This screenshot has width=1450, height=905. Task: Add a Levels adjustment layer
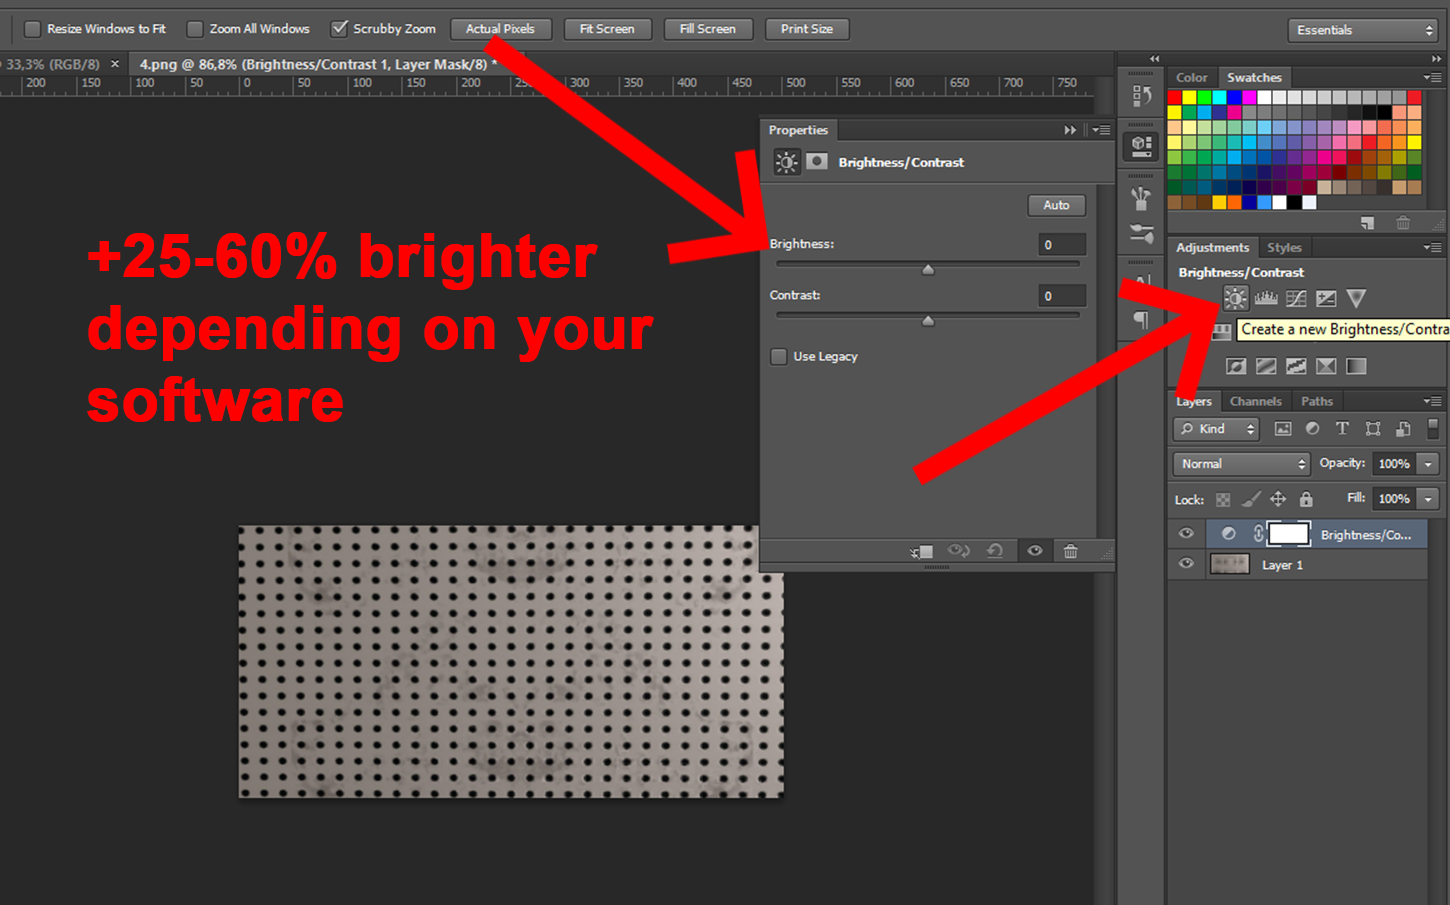(1266, 298)
